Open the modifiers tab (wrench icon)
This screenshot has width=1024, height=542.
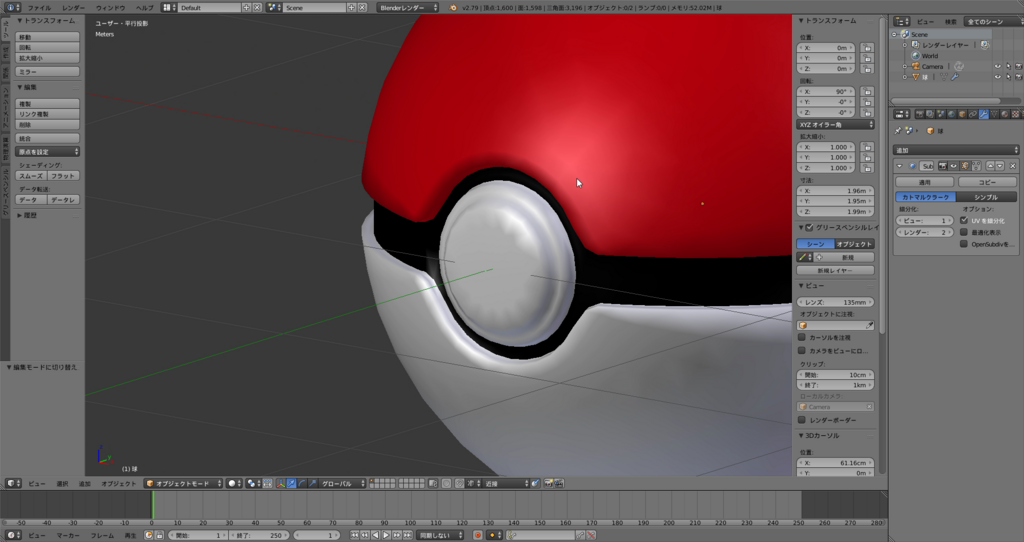[984, 114]
